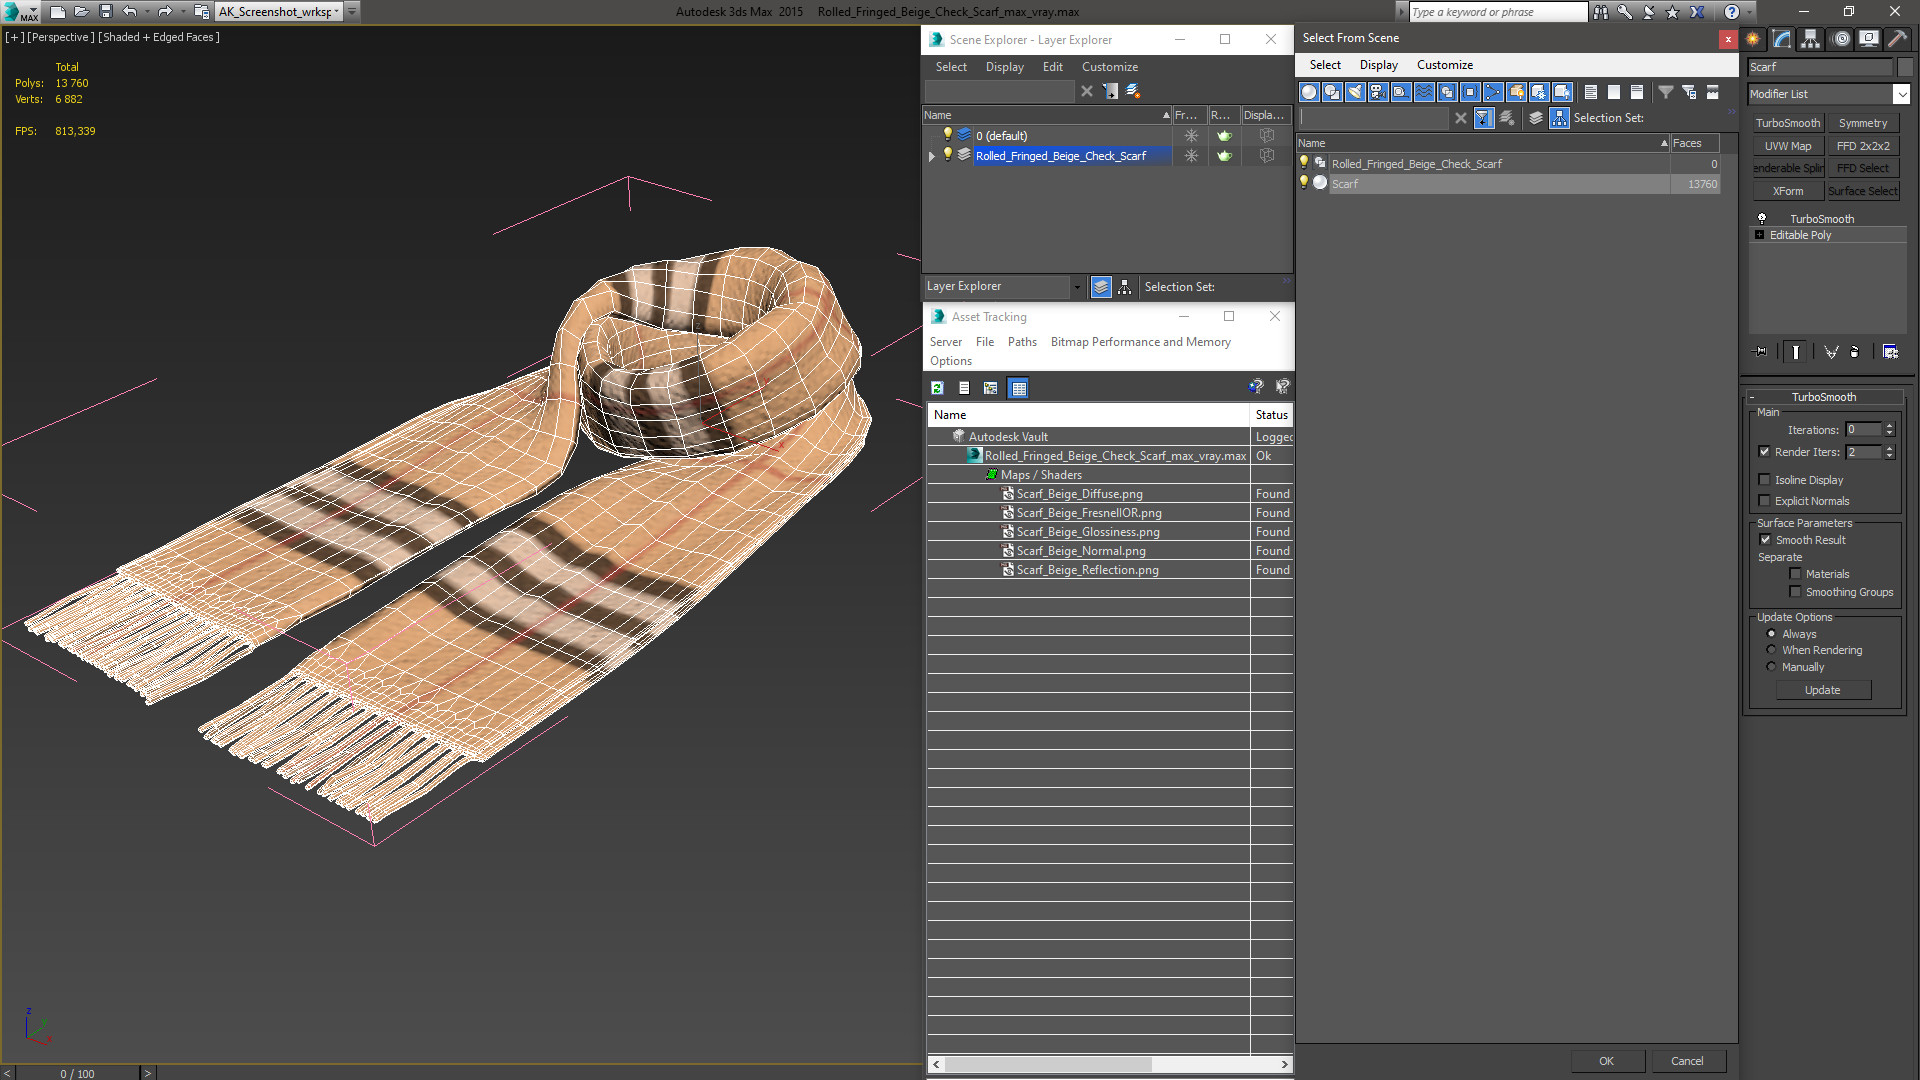Enable Isoline Display checkbox

point(1764,480)
